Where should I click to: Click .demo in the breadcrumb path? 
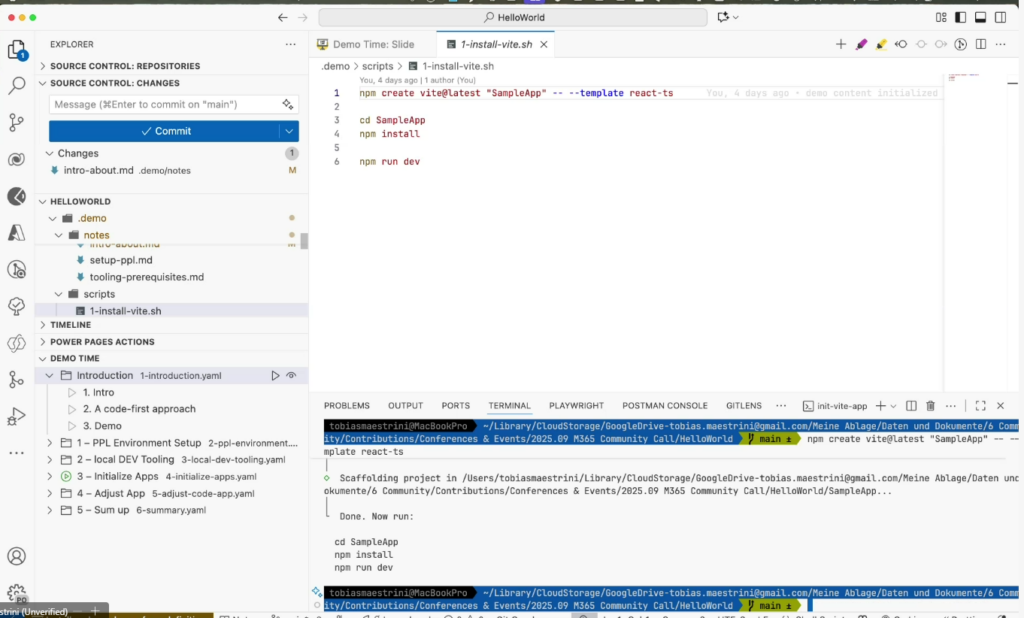[x=335, y=66]
